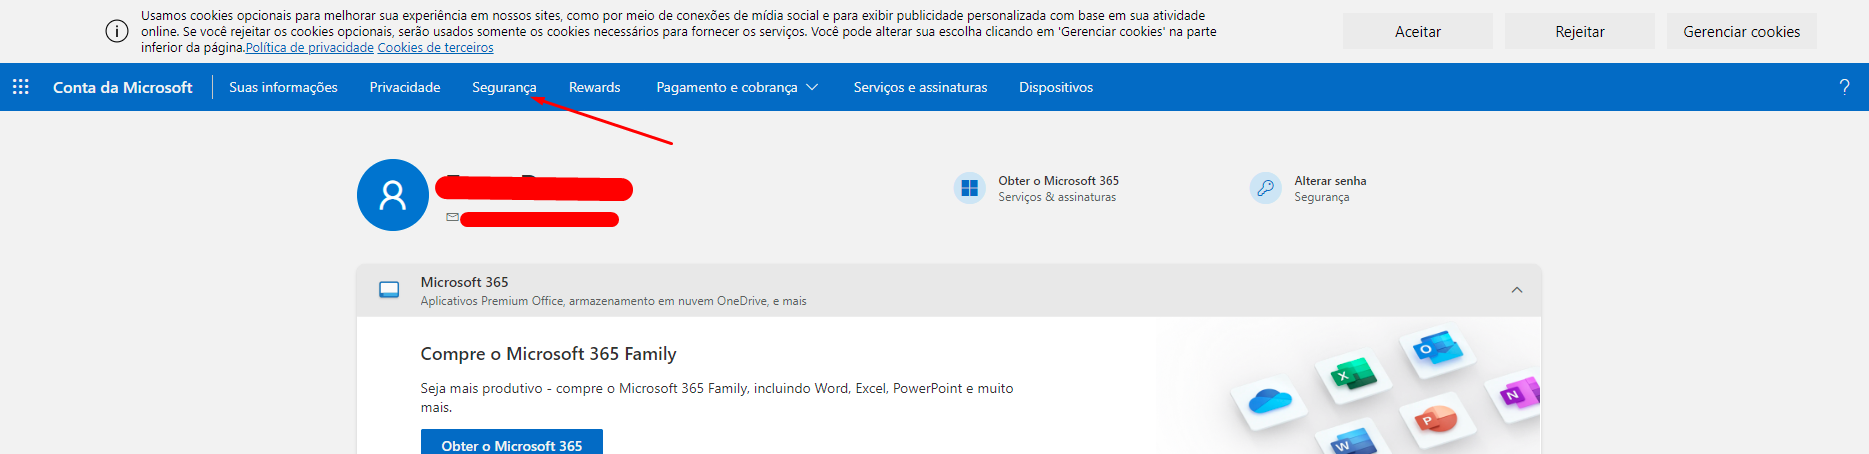Image resolution: width=1869 pixels, height=454 pixels.
Task: Go to Dispositivos page
Action: pos(1056,87)
